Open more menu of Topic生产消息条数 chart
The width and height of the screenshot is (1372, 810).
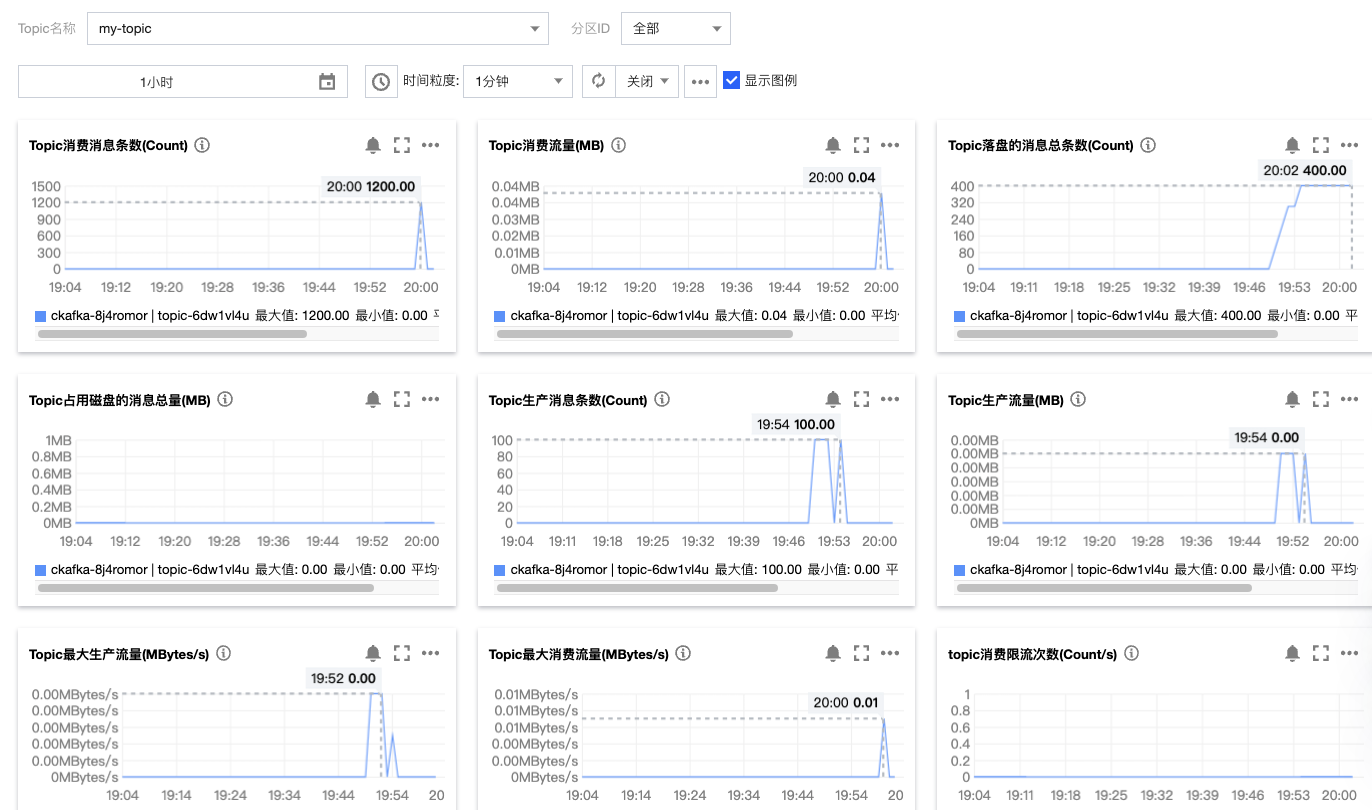pos(891,399)
